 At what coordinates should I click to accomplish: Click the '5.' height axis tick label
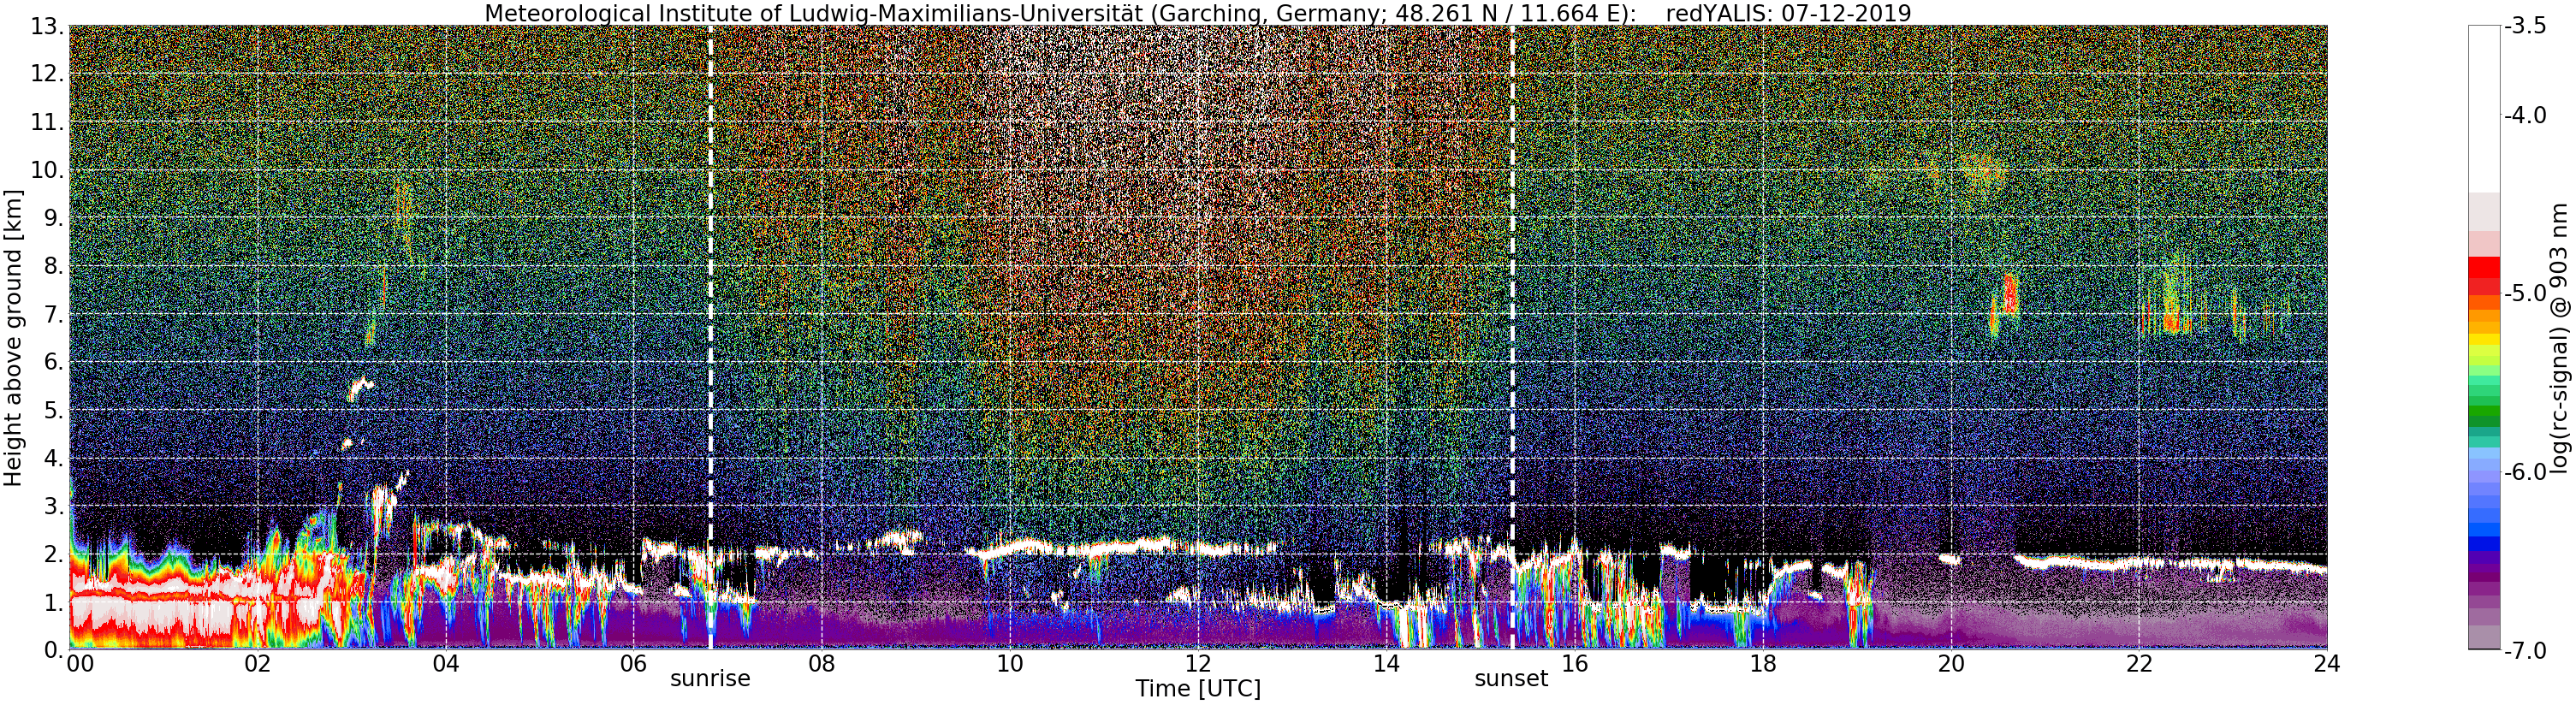(x=54, y=411)
